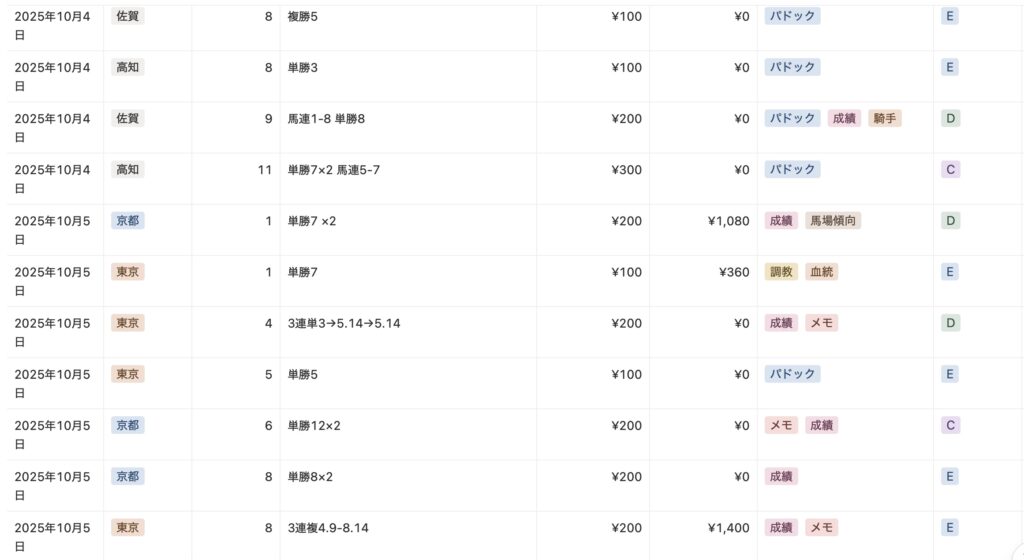Click the 単勝3 bet cell
This screenshot has width=1024, height=560.
303,68
